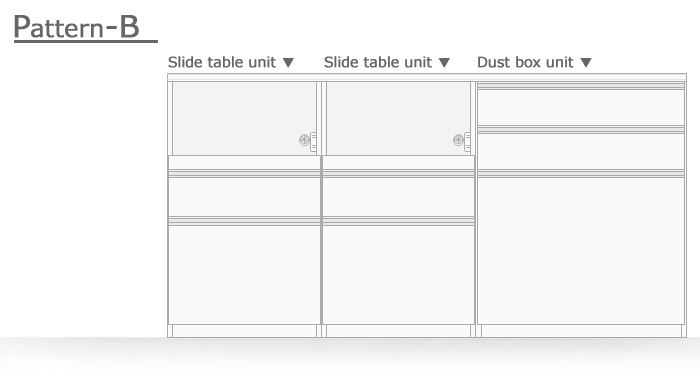The image size is (700, 377).
Task: Click the large dust box compartment door
Action: (581, 250)
